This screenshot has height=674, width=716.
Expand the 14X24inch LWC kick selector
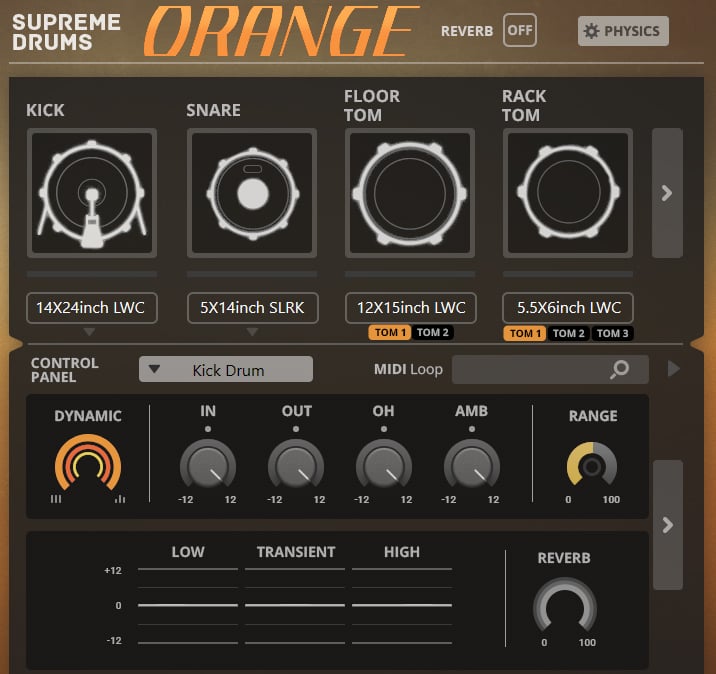click(91, 308)
